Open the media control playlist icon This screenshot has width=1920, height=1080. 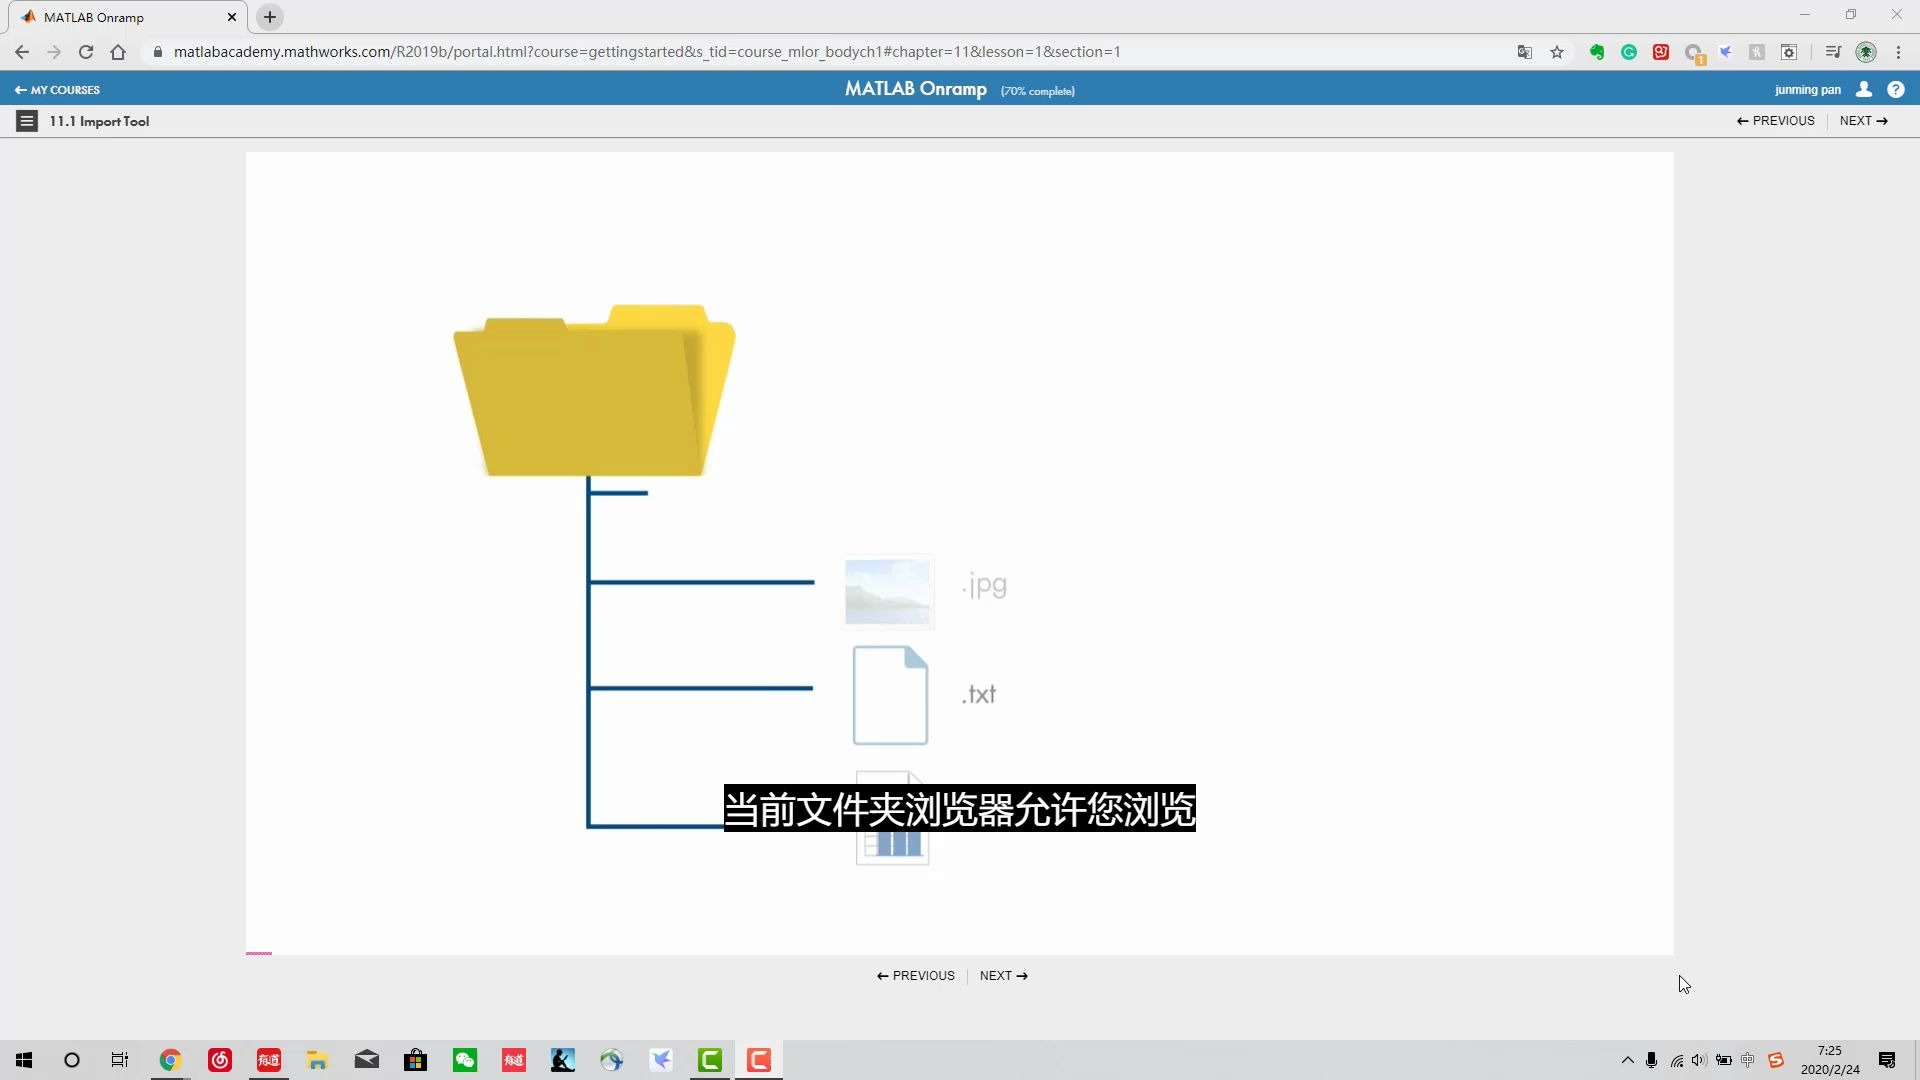coord(1833,52)
